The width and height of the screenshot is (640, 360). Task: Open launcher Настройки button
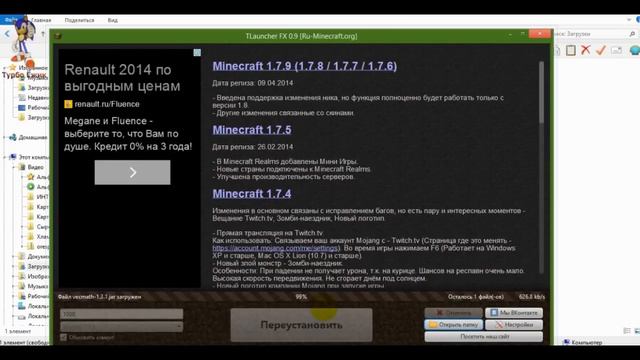pos(514,325)
